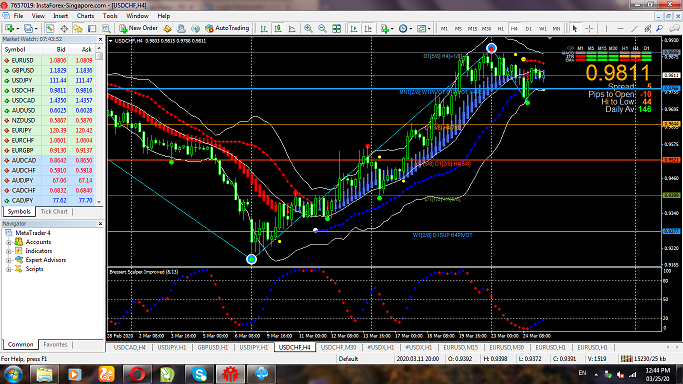Open the Insert menu

click(61, 16)
